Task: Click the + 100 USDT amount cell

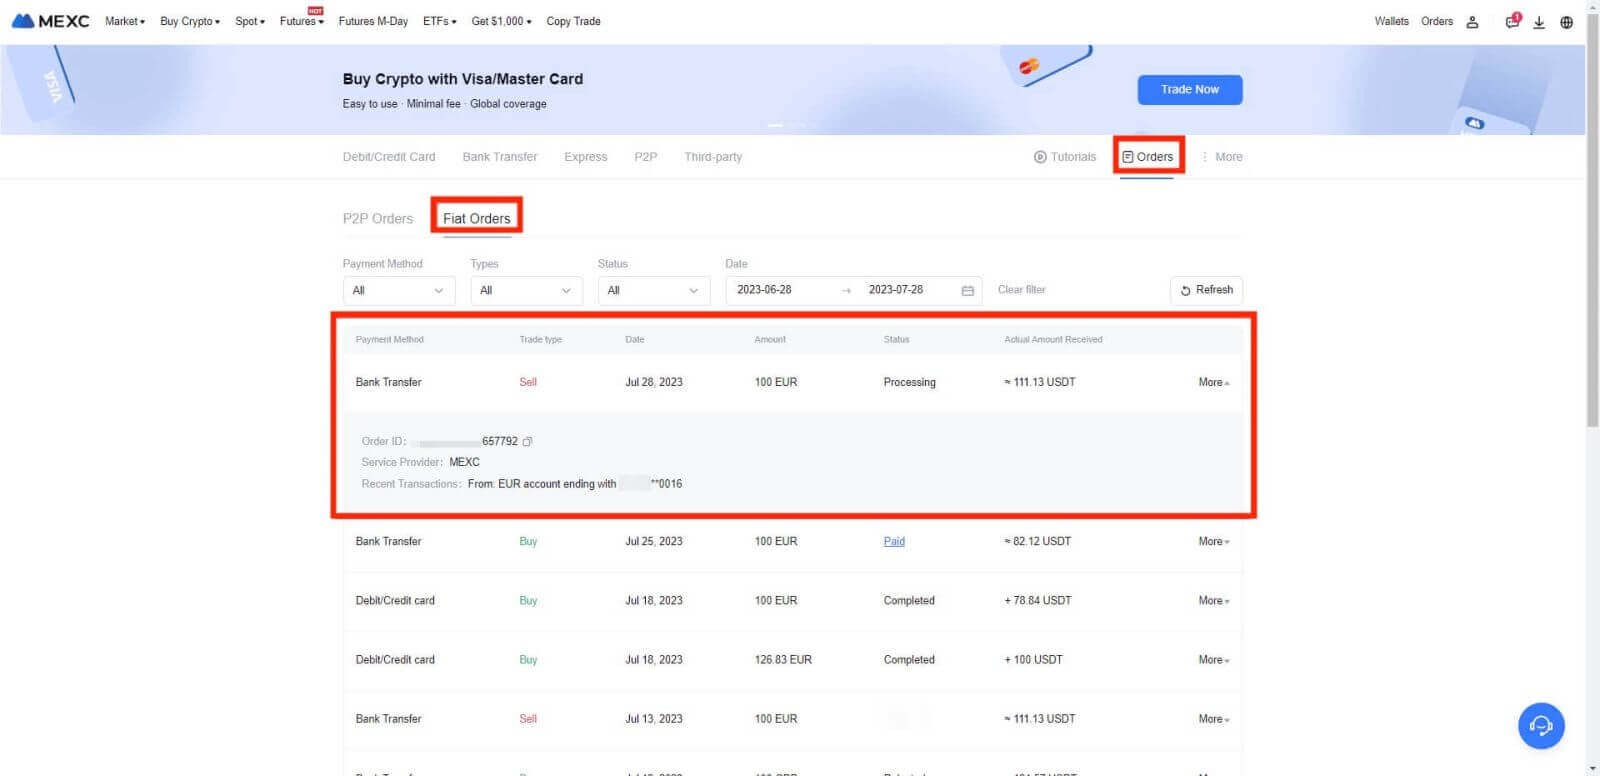Action: [x=1034, y=659]
